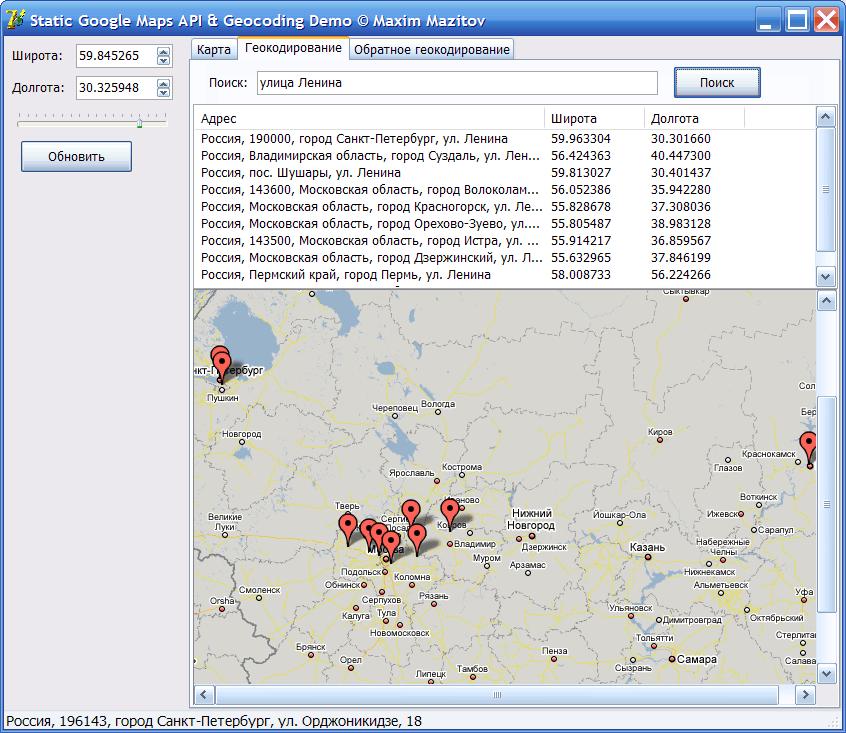This screenshot has width=846, height=733.
Task: Select the пос. Шушары address row
Action: point(504,173)
